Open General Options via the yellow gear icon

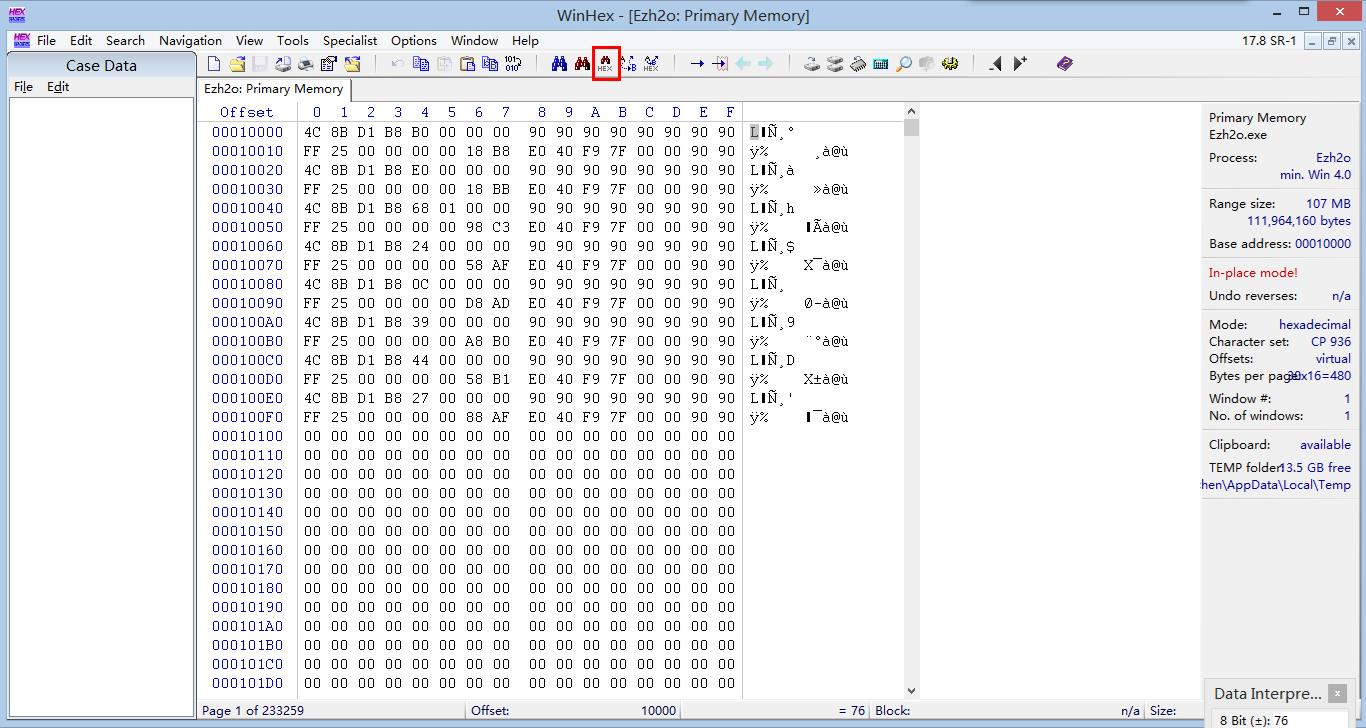pyautogui.click(x=950, y=64)
